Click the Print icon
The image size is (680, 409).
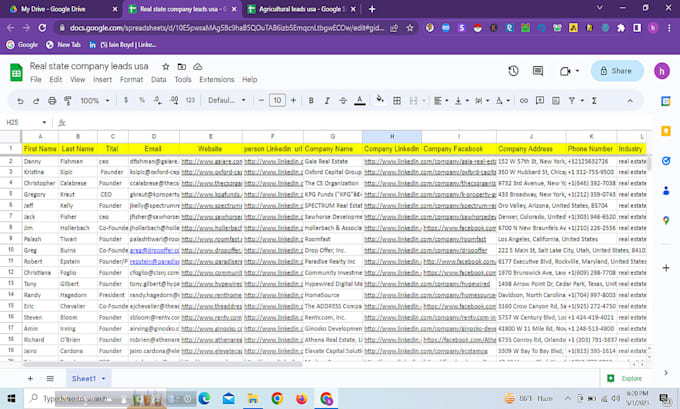52,101
